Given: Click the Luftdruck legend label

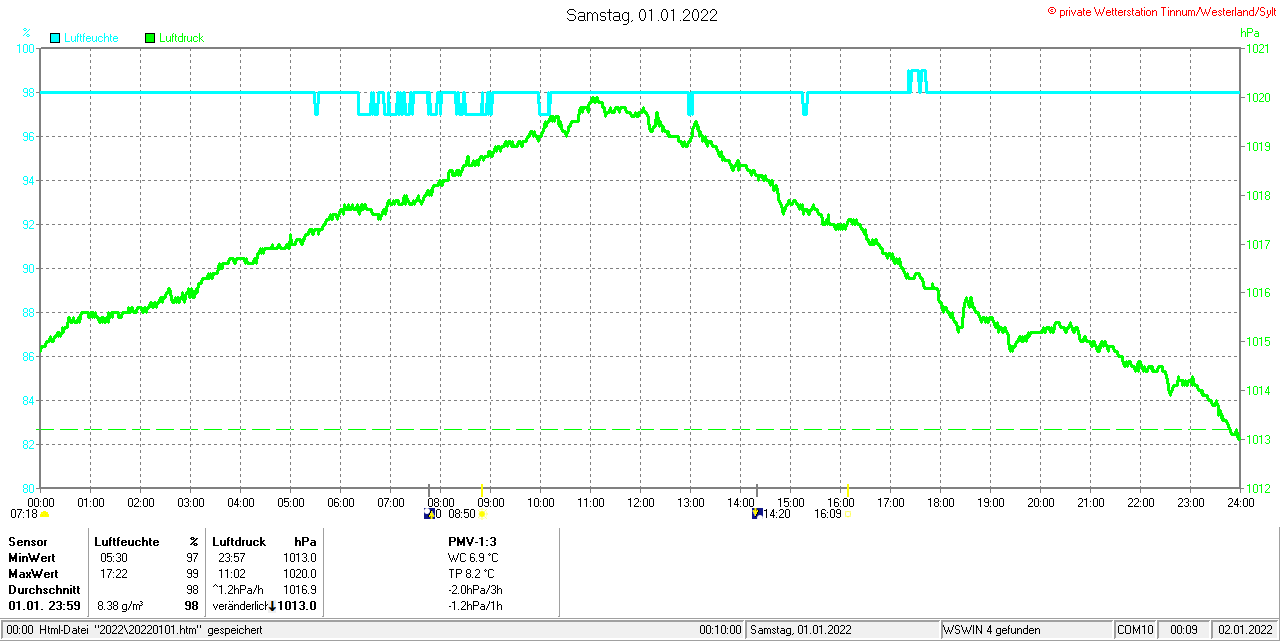Looking at the screenshot, I should (182, 38).
